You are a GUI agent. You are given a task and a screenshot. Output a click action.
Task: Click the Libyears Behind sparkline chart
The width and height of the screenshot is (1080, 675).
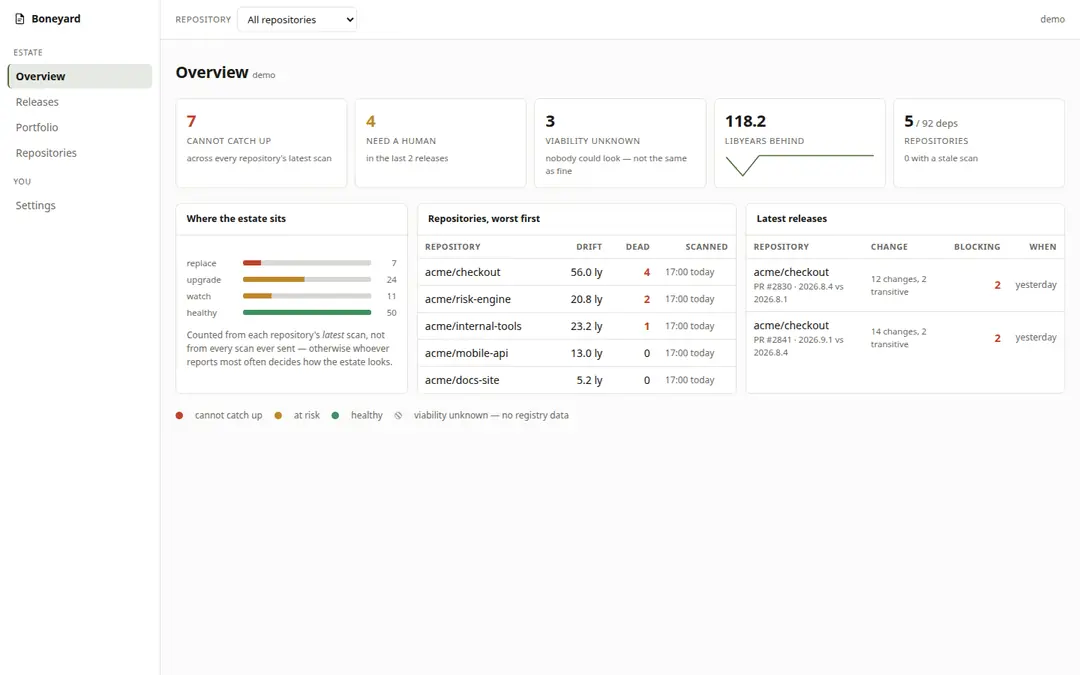(799, 165)
